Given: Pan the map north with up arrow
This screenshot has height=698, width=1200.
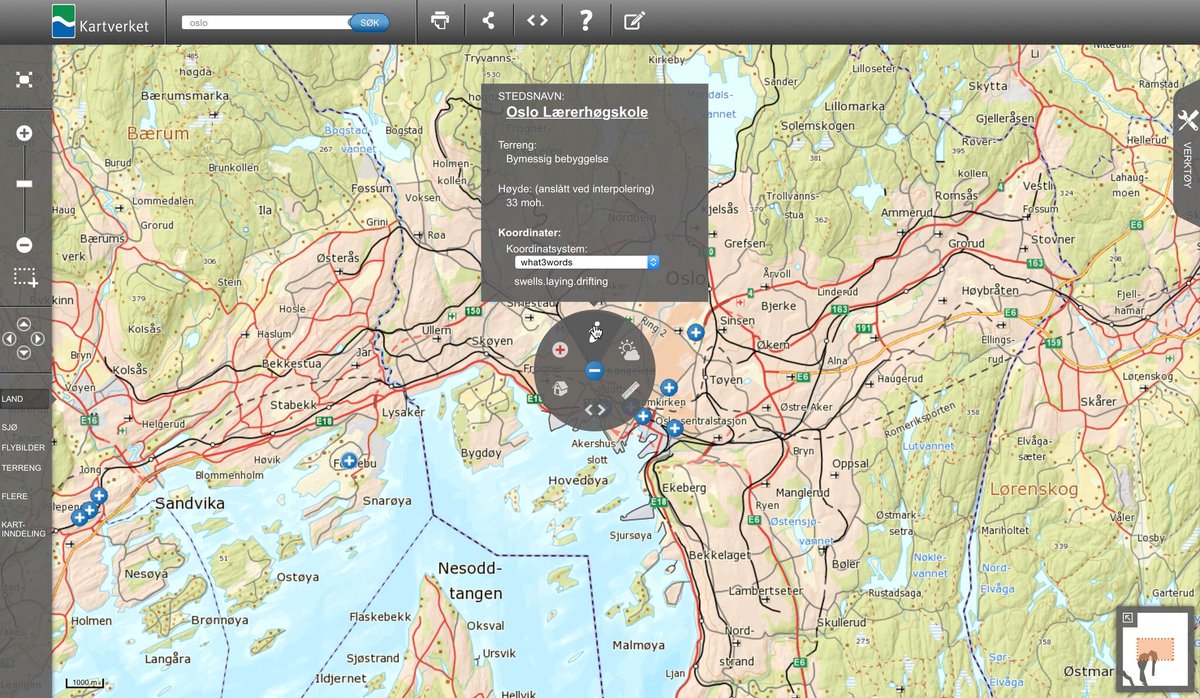Looking at the screenshot, I should point(24,324).
